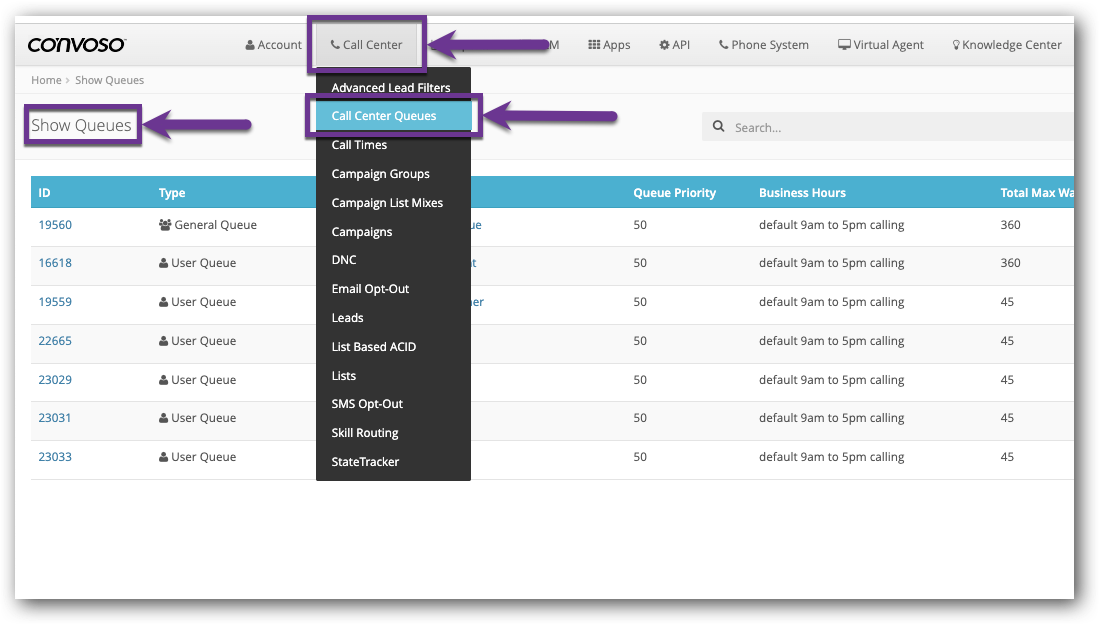
Task: Open the Virtual Agent menu
Action: click(880, 45)
